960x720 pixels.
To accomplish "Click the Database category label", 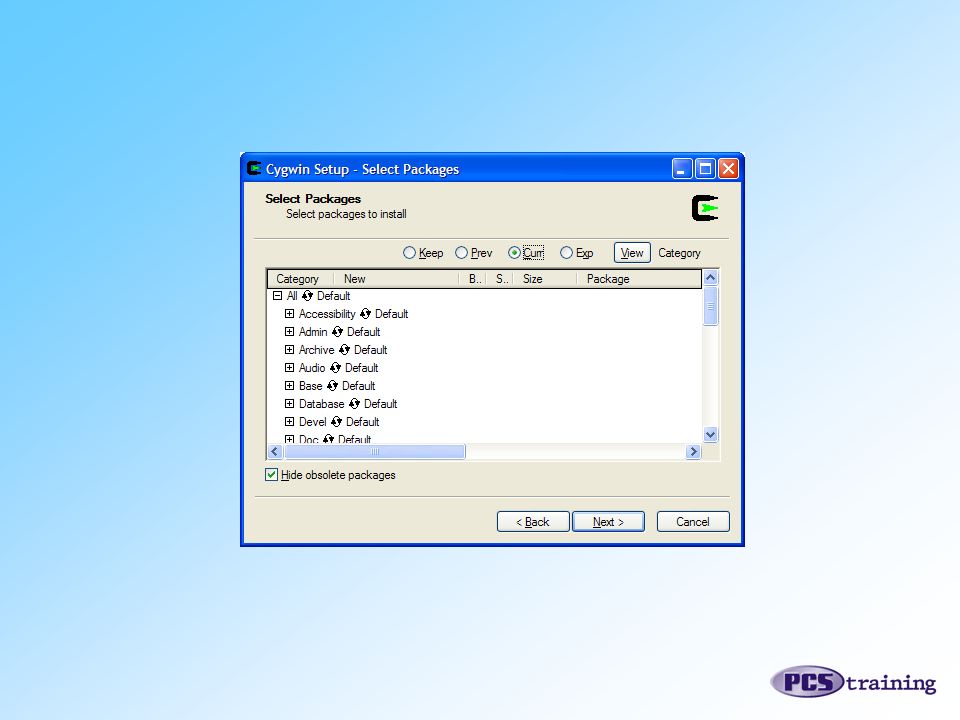I will pyautogui.click(x=321, y=403).
